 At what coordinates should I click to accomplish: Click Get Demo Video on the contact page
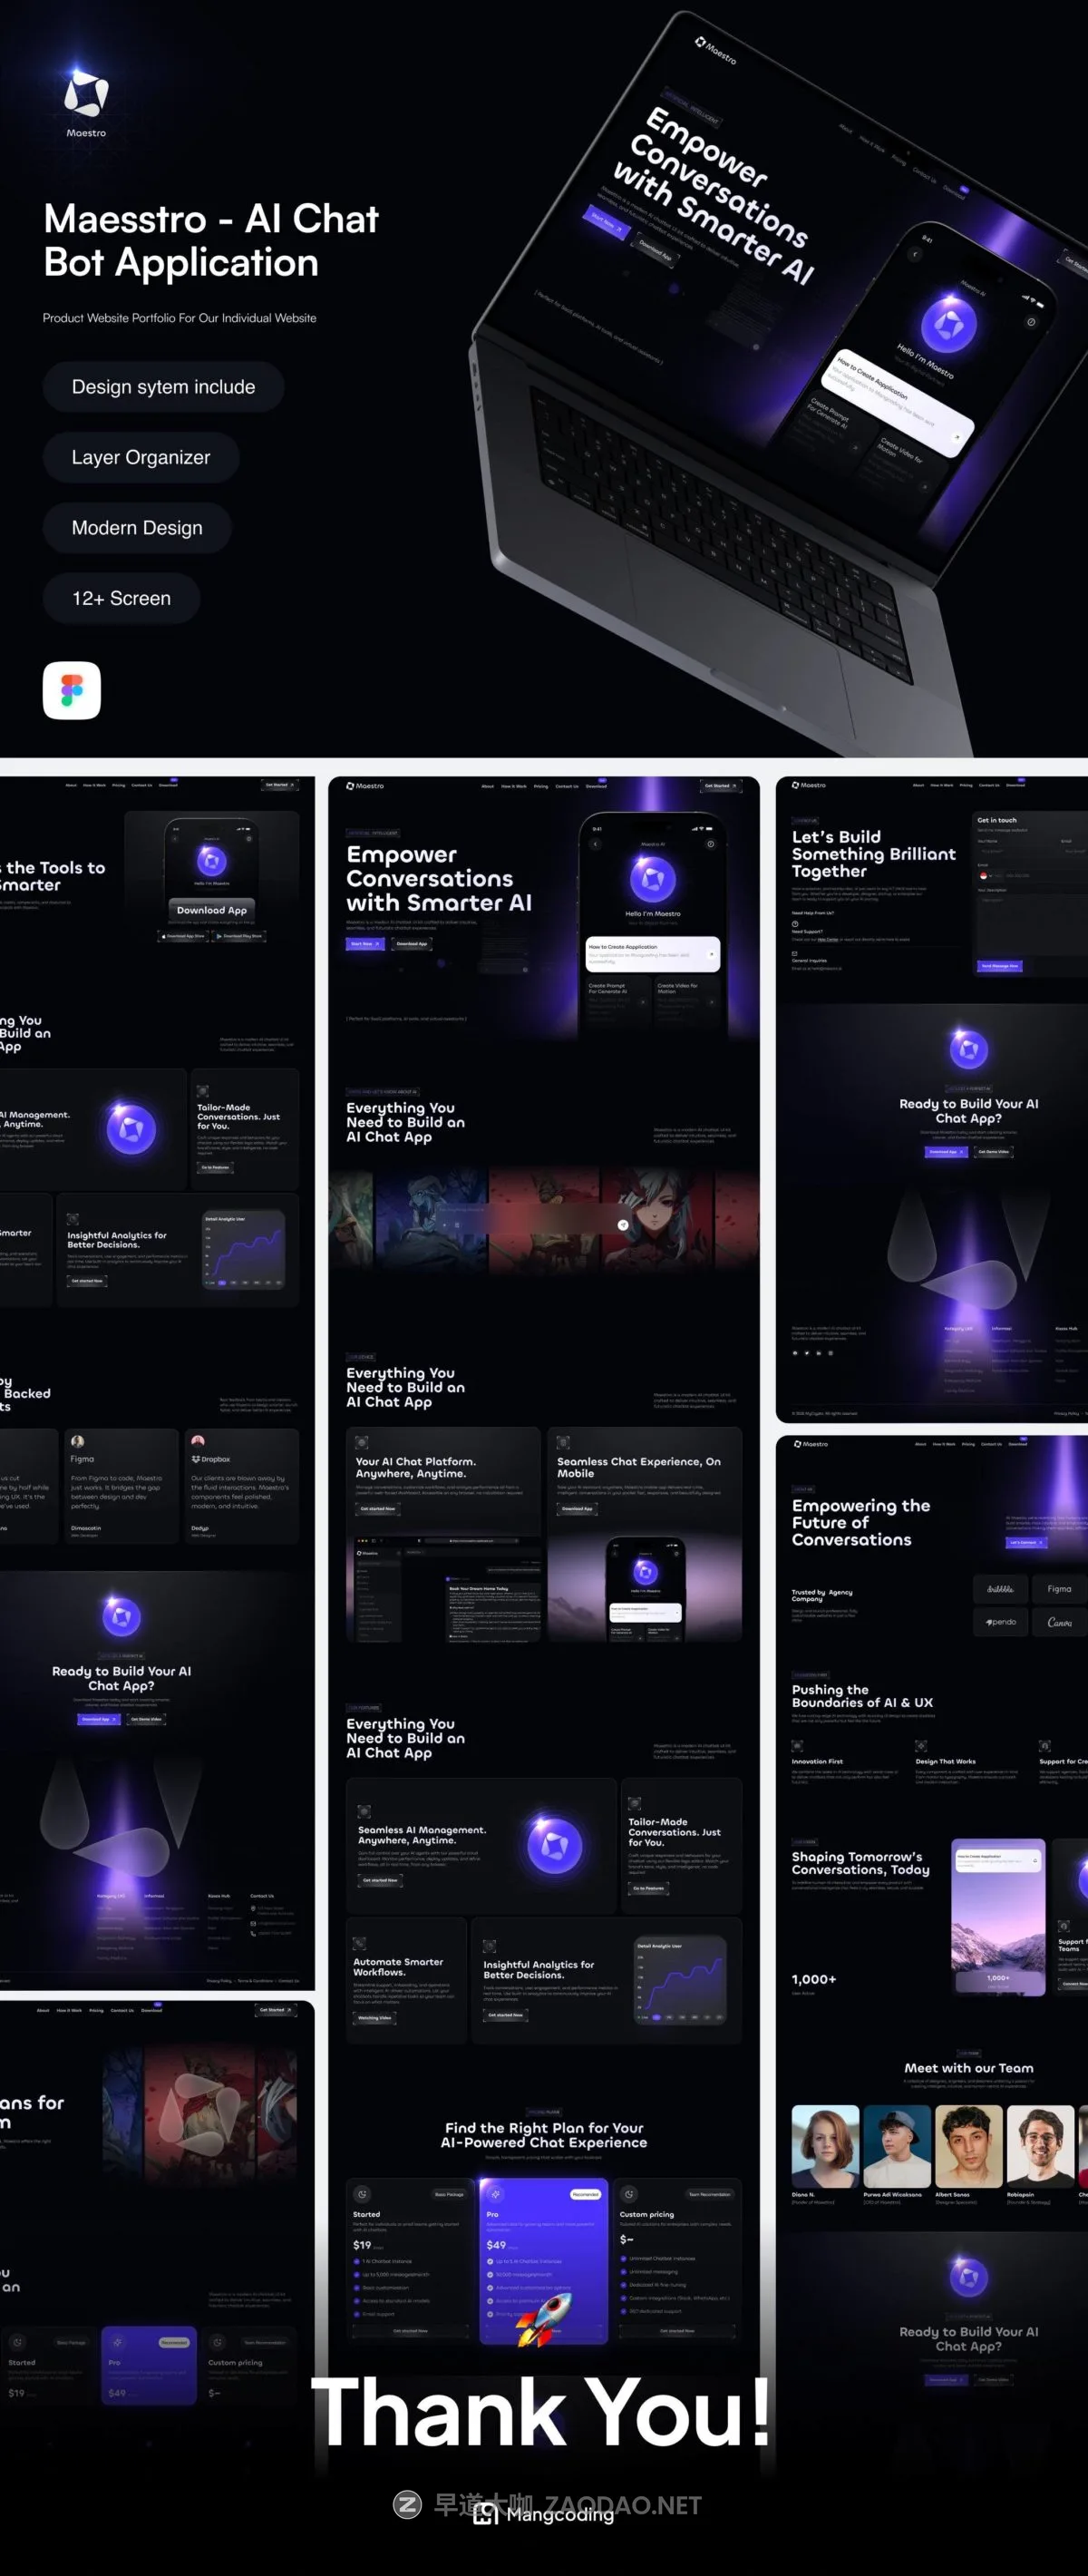[x=993, y=1151]
